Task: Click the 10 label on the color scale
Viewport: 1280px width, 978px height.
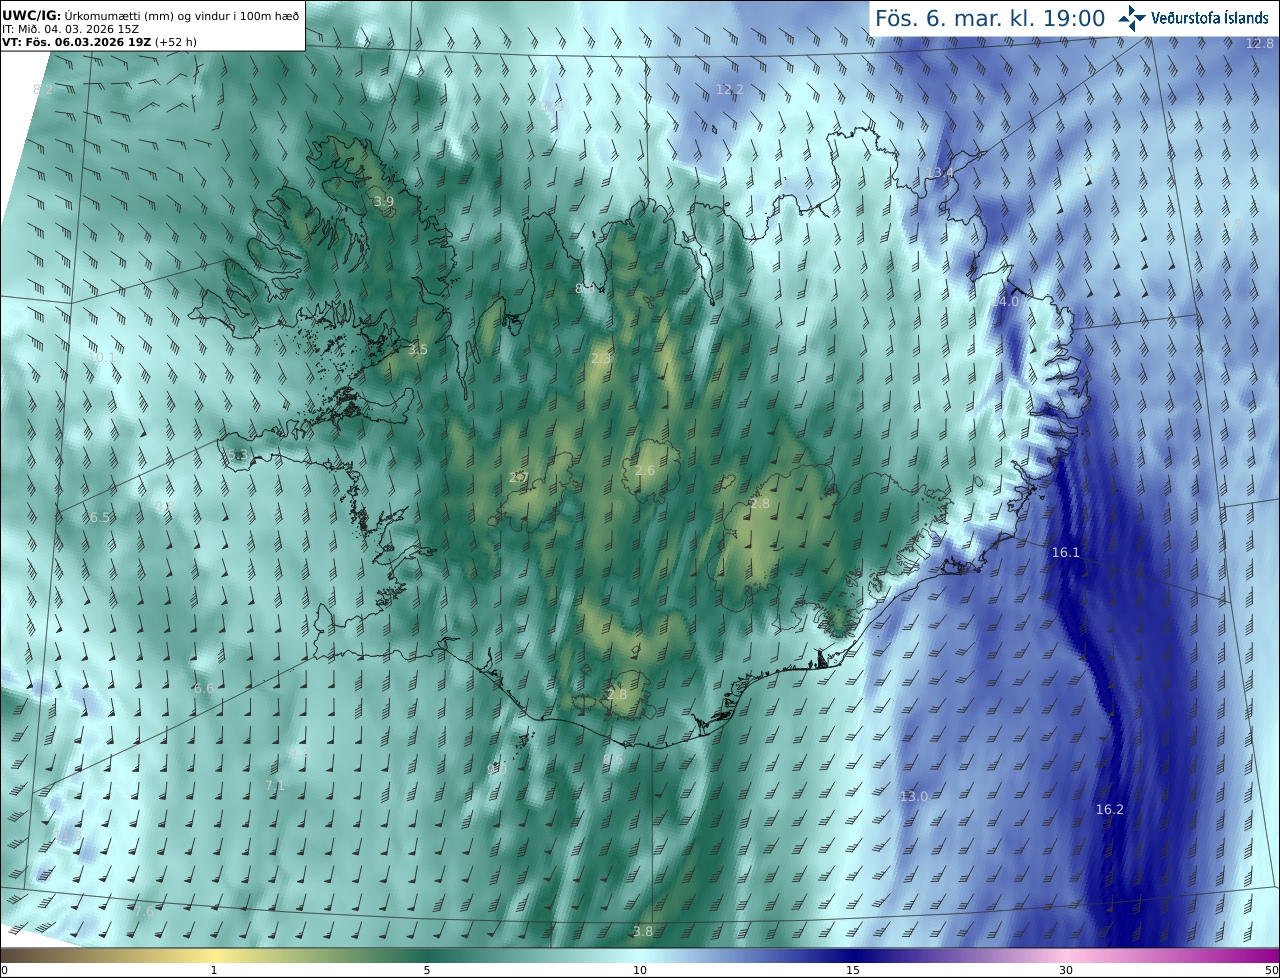Action: coord(640,970)
